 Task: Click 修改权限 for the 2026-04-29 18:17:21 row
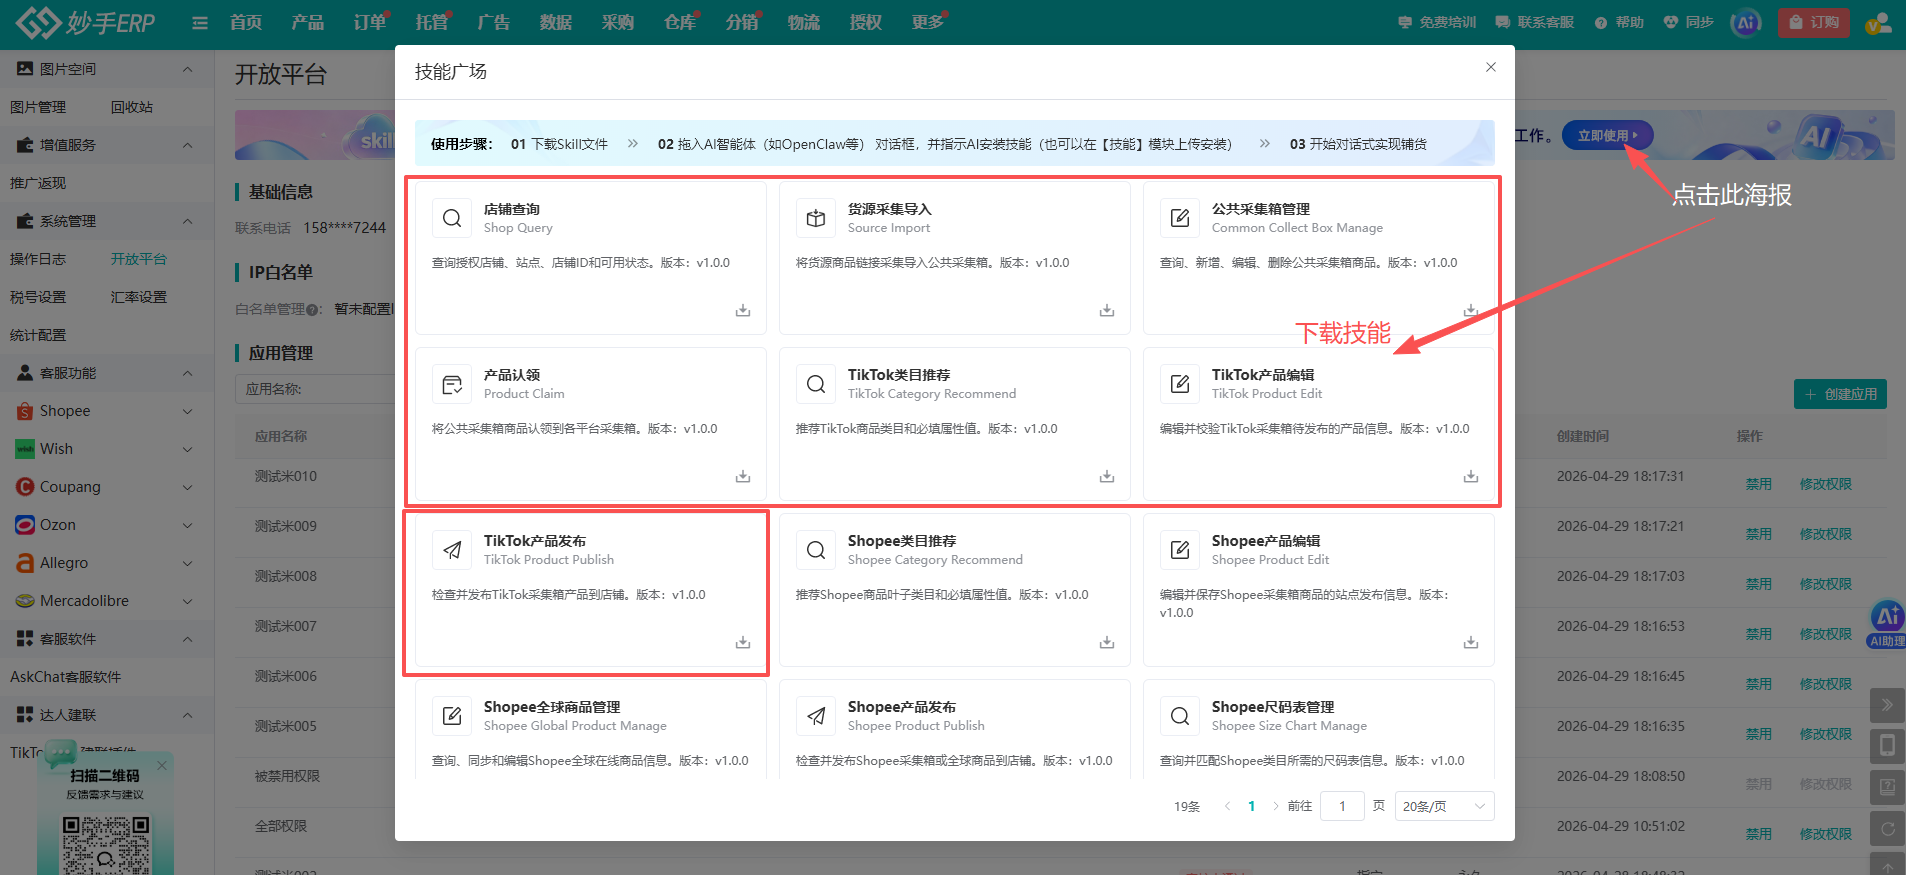tap(1826, 534)
